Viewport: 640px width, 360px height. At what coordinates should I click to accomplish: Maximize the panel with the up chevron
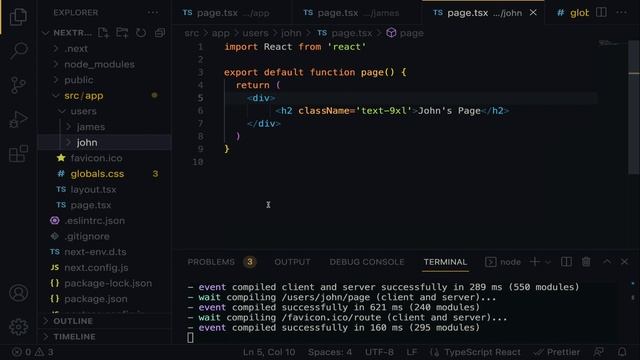pyautogui.click(x=607, y=262)
